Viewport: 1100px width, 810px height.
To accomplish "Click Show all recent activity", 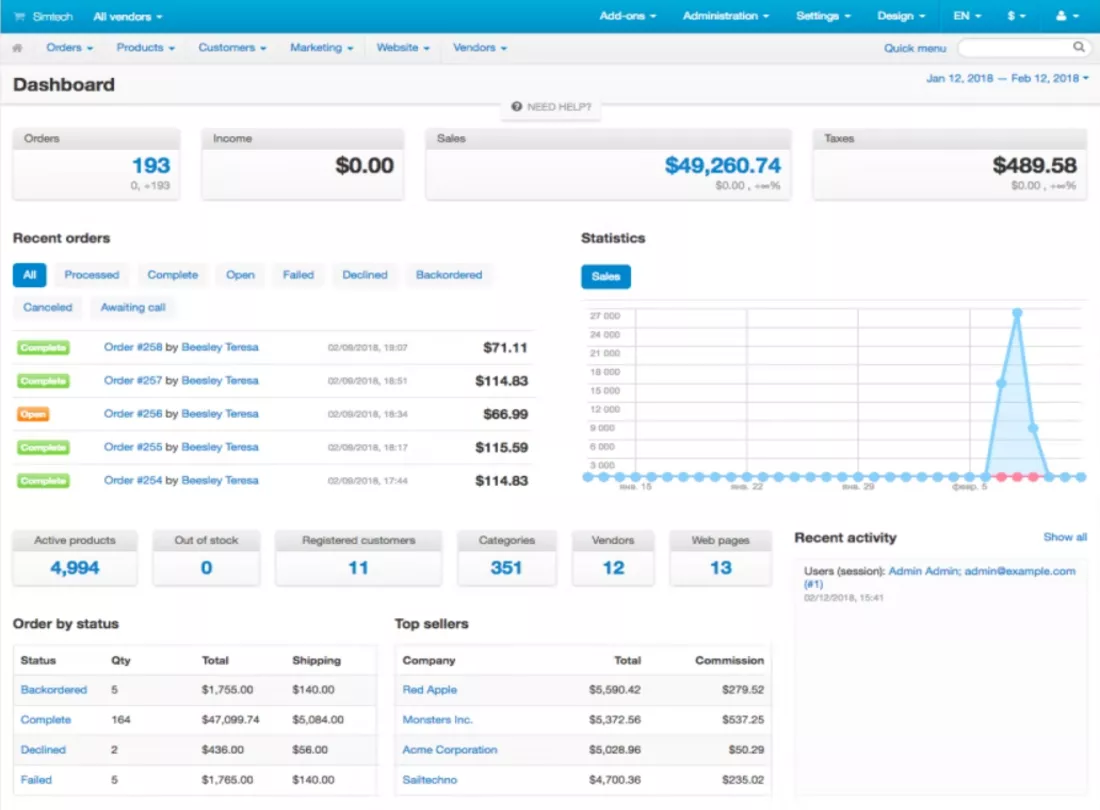I will 1065,536.
